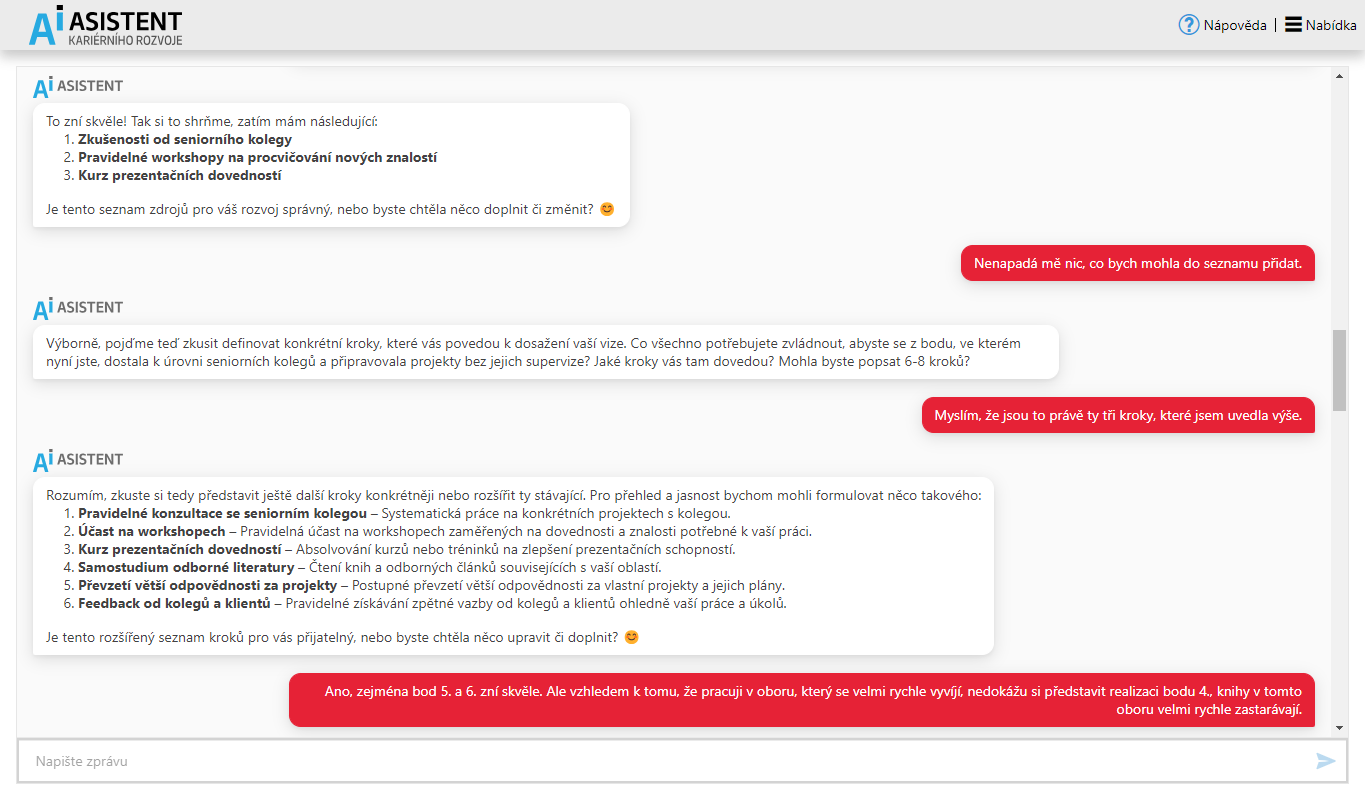Open the Nápověda help link text
Image resolution: width=1365 pixels, height=800 pixels.
click(x=1235, y=25)
